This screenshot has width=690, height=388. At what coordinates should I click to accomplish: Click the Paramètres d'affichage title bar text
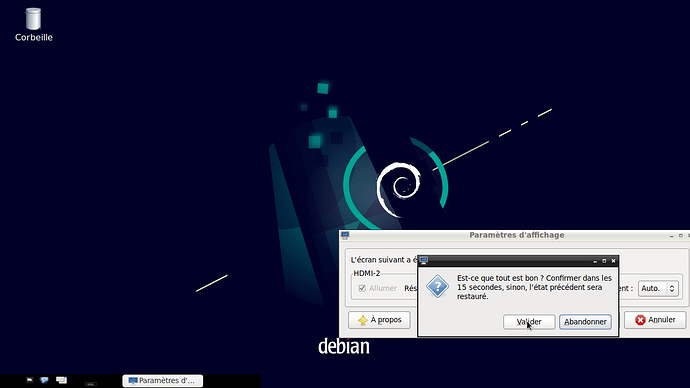[517, 235]
